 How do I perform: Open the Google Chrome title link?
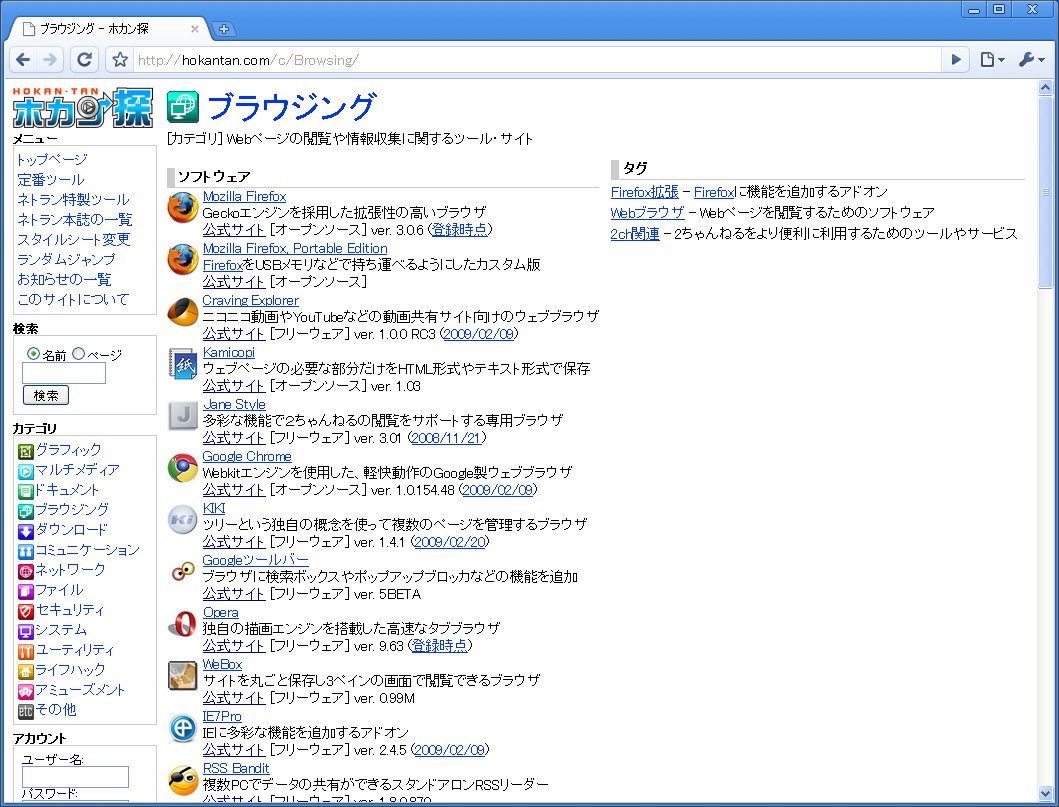click(247, 457)
